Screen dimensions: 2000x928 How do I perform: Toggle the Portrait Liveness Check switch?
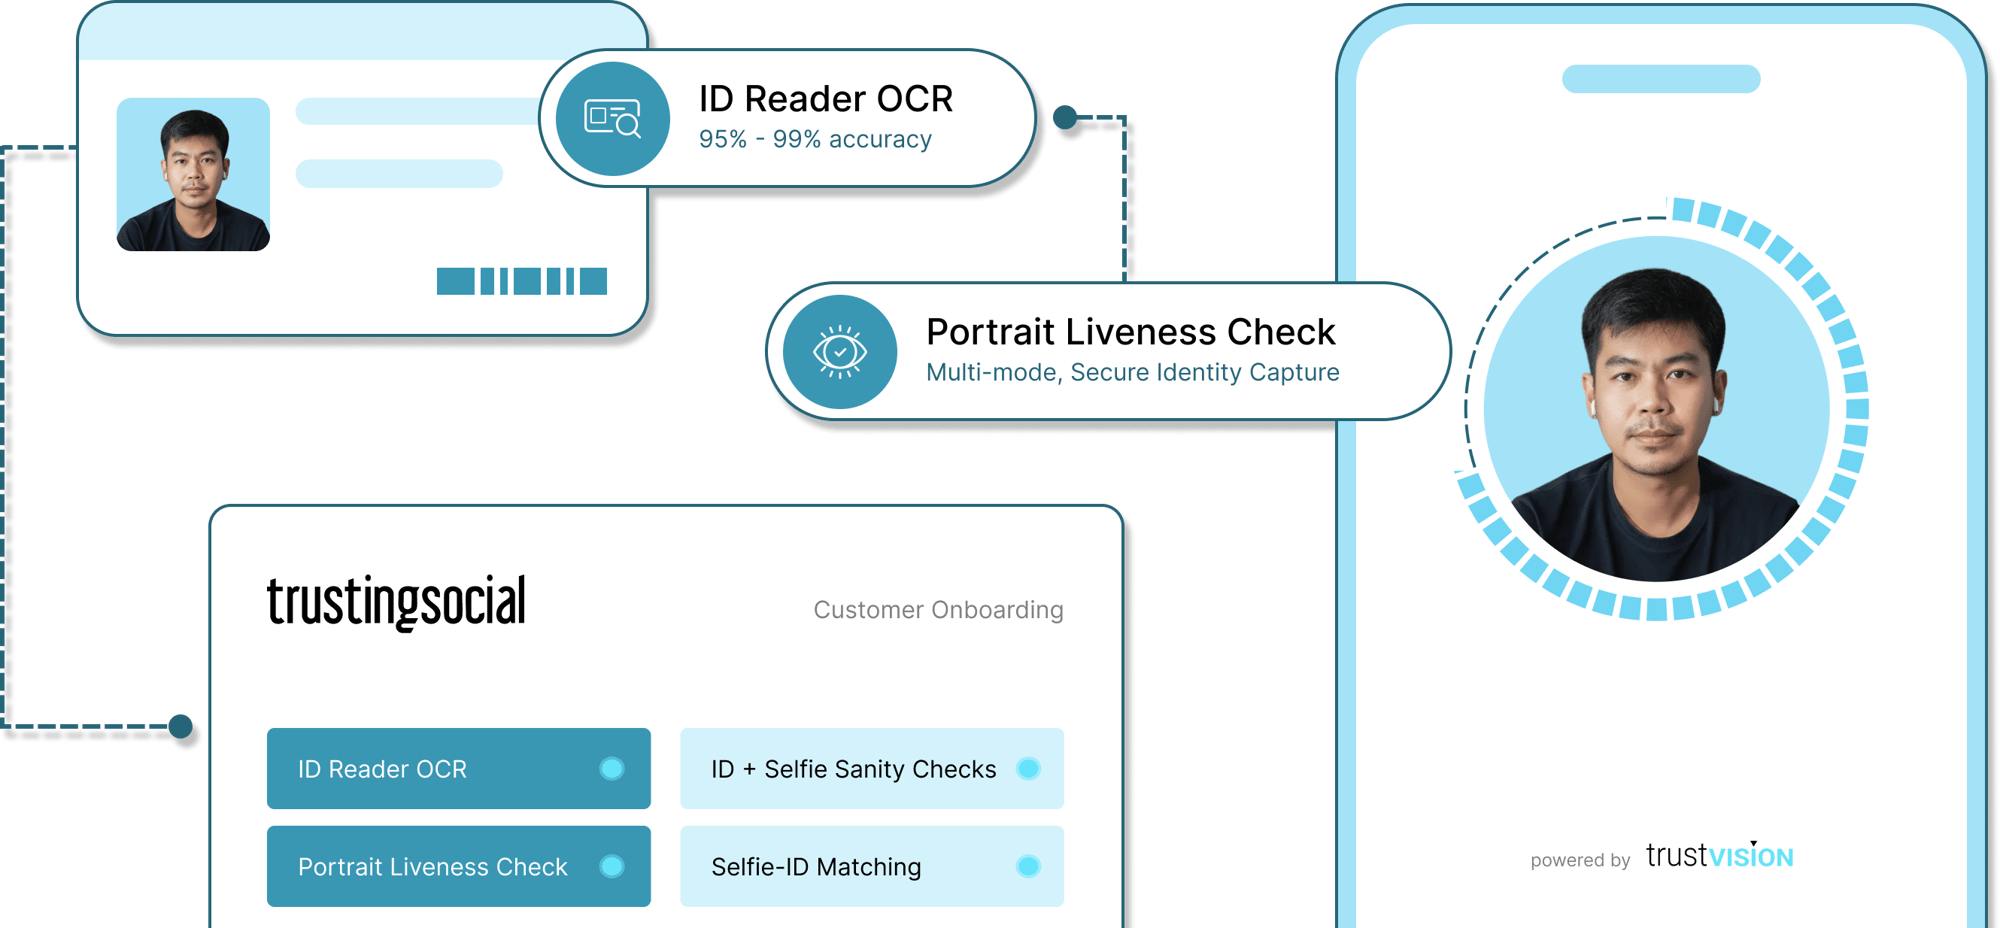pos(613,867)
